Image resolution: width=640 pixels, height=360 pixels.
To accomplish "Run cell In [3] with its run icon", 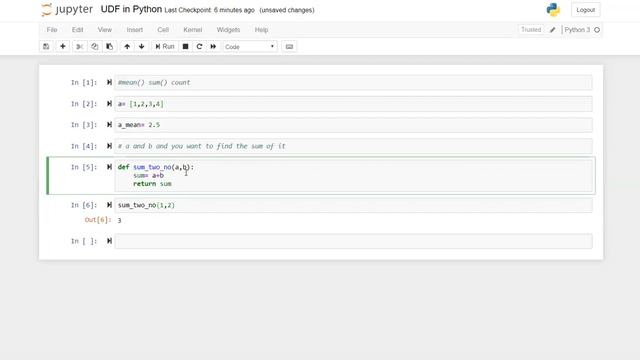I will click(109, 124).
